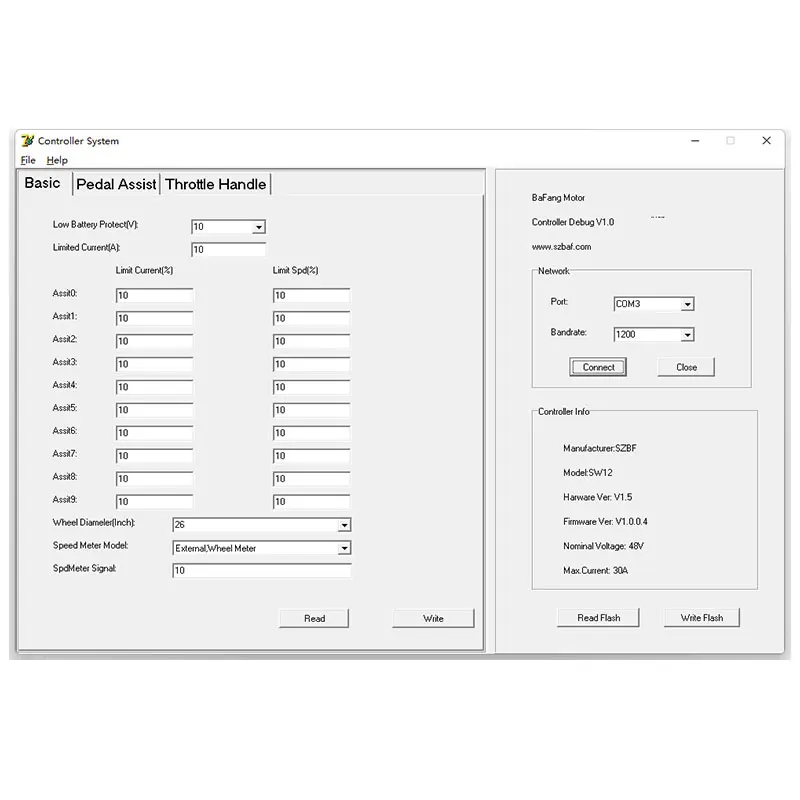Click the Assit7 Limit Spd field
Screen dimensions: 800x800
pos(311,456)
